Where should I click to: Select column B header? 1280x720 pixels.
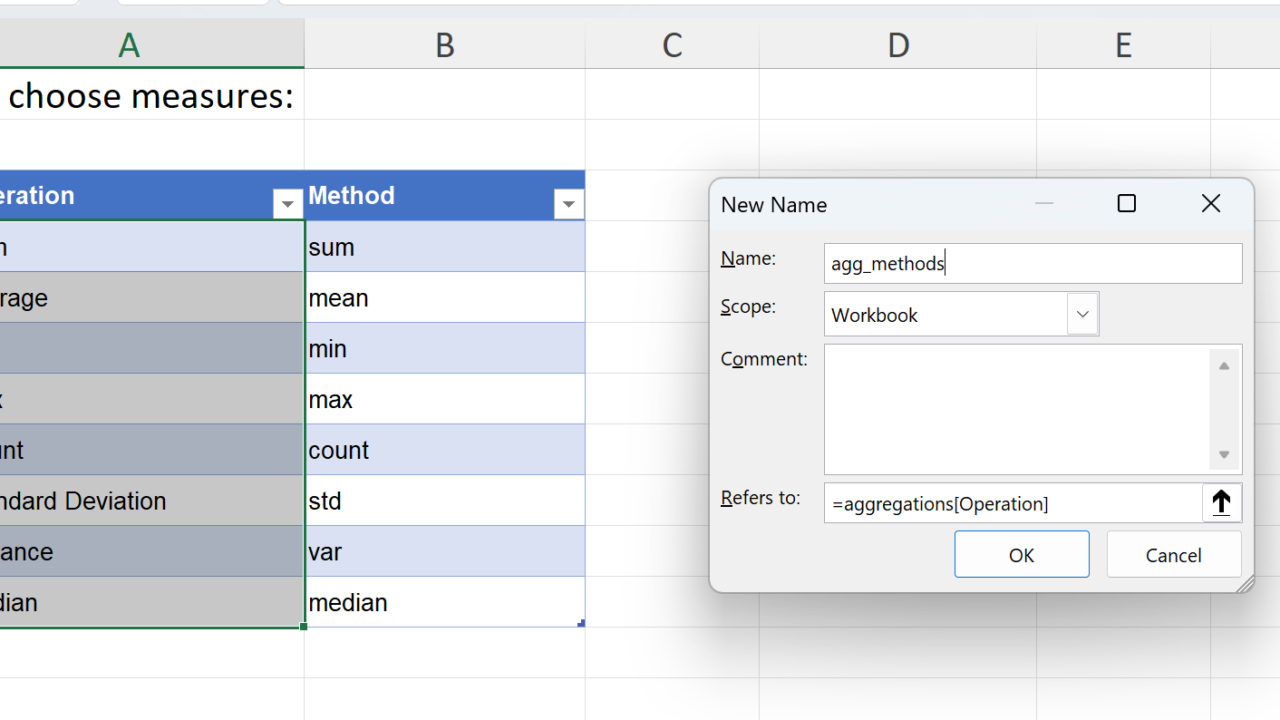tap(445, 45)
